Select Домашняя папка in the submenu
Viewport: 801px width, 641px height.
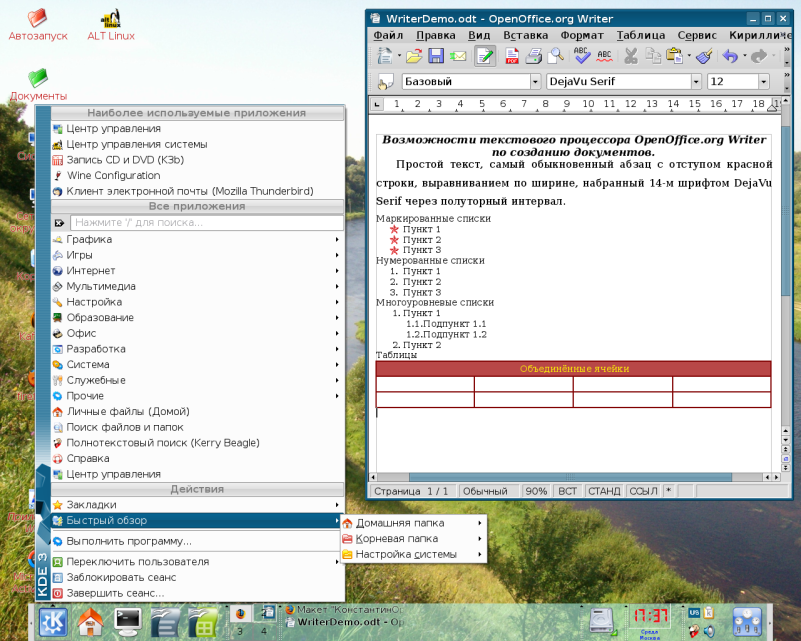[400, 523]
